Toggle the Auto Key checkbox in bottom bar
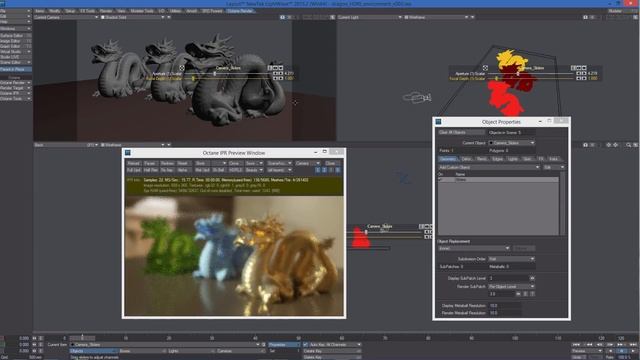Viewport: 640px width, 360px height. click(305, 345)
